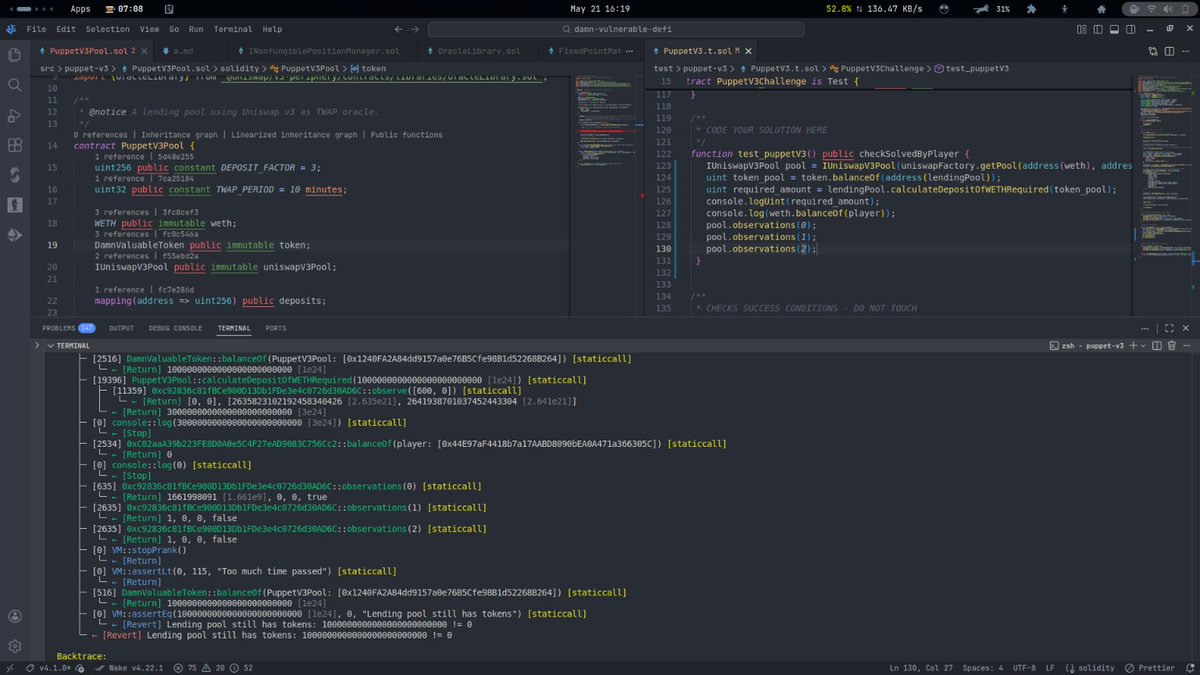Open the Selection menu
Screen dimensions: 1200x675
click(108, 30)
